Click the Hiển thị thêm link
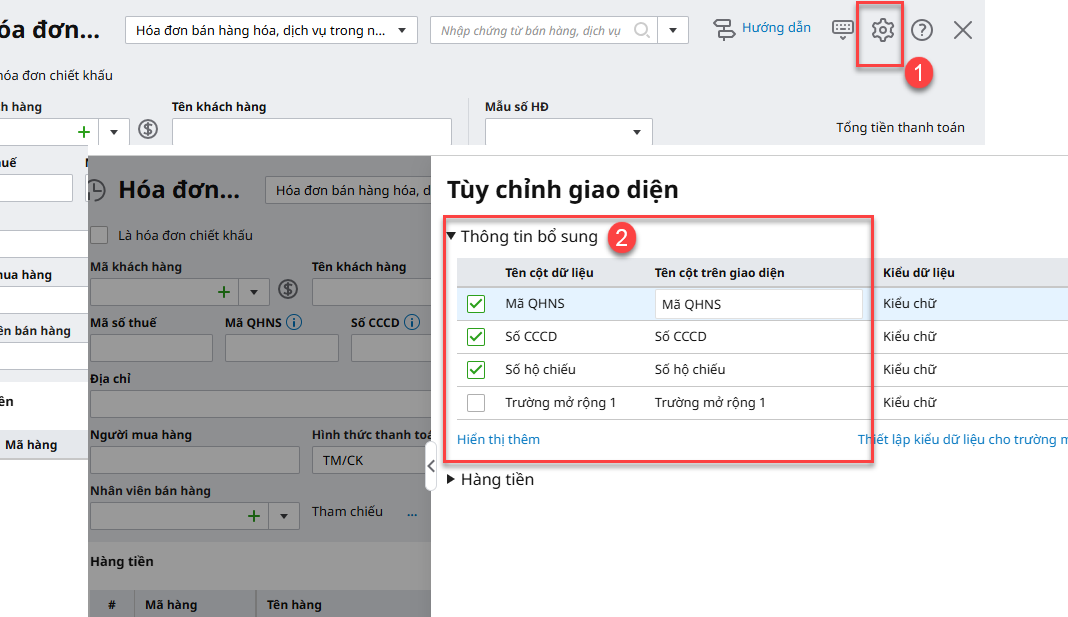Screen dimensions: 1068x617 [498, 439]
